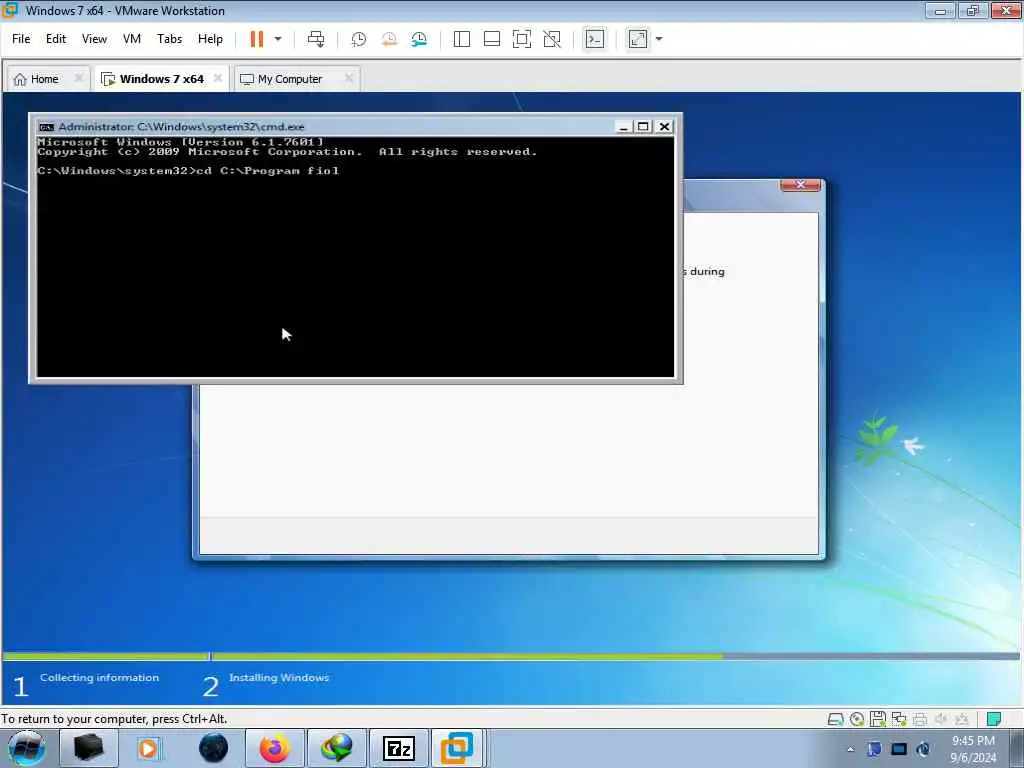The height and width of the screenshot is (768, 1024).
Task: Click the green message log note icon
Action: (x=993, y=719)
